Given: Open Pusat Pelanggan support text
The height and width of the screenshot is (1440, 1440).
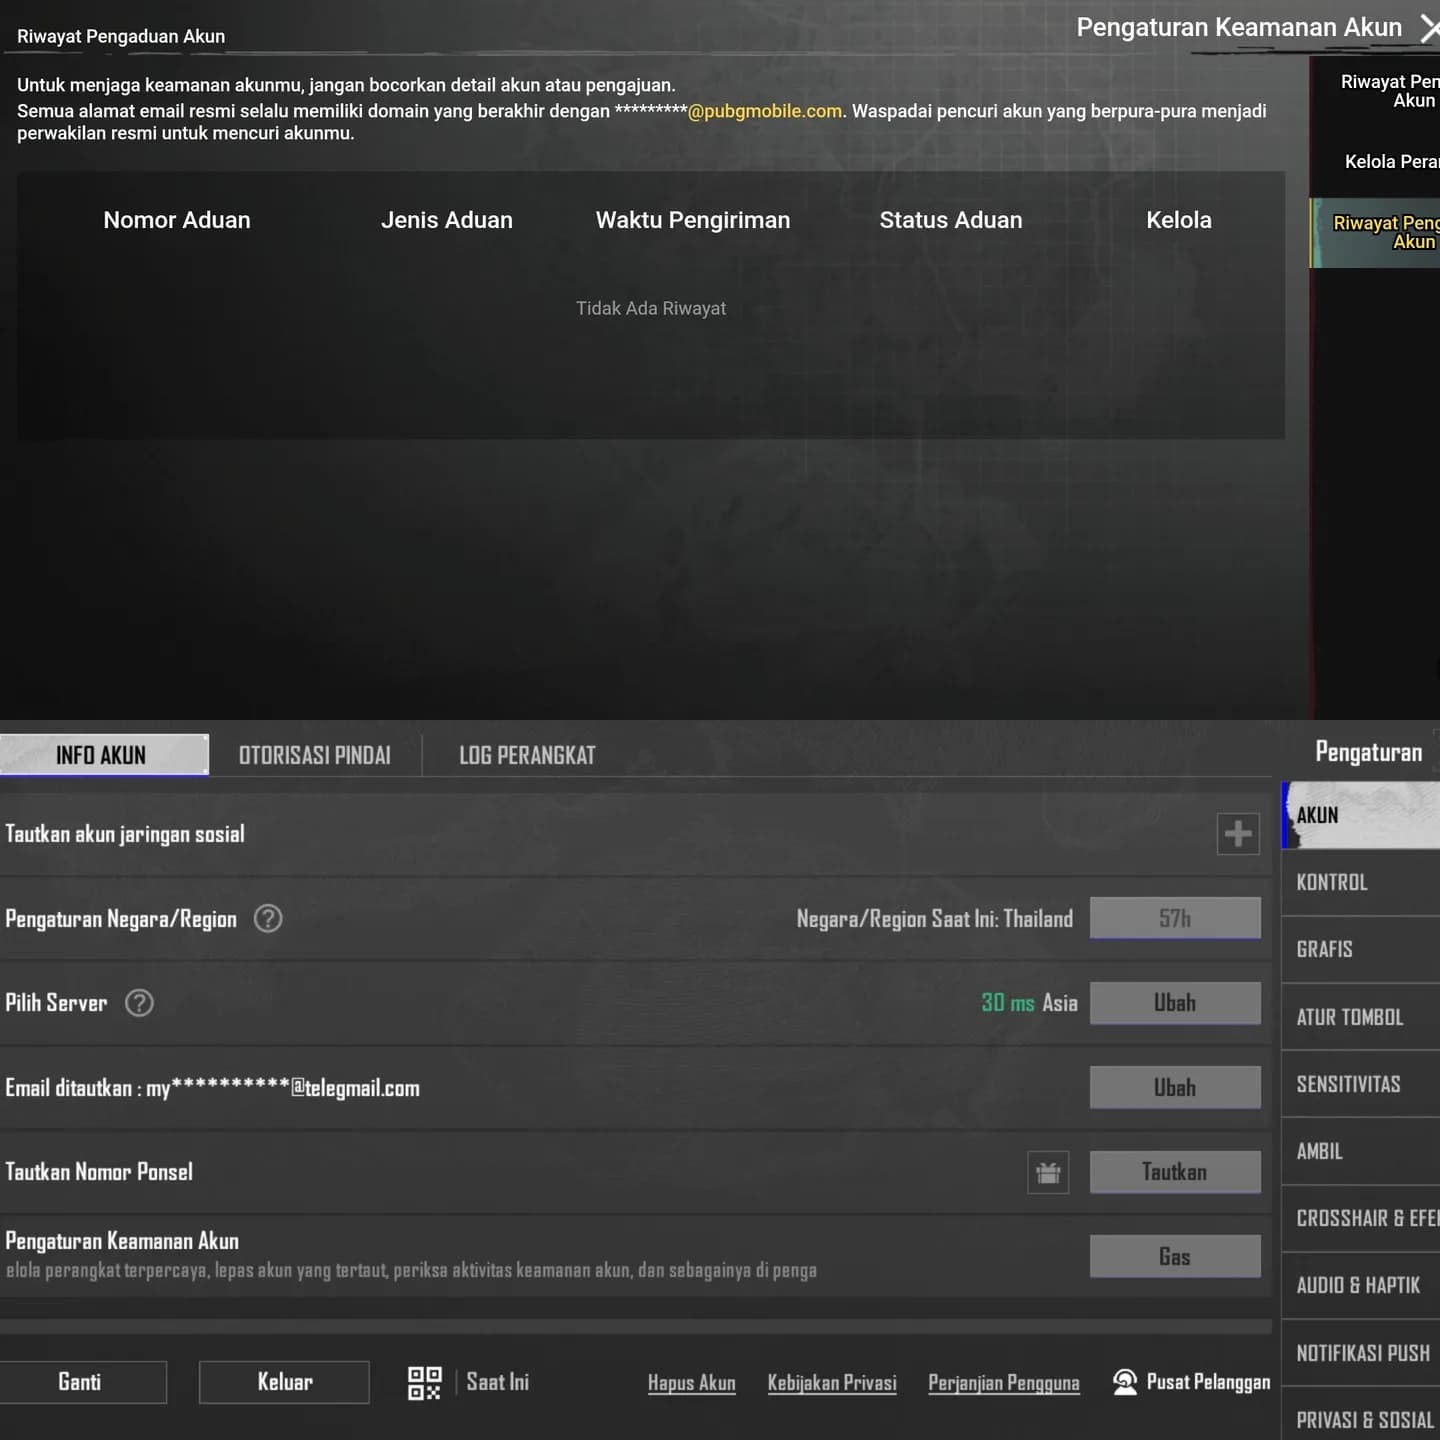Looking at the screenshot, I should coord(1208,1382).
